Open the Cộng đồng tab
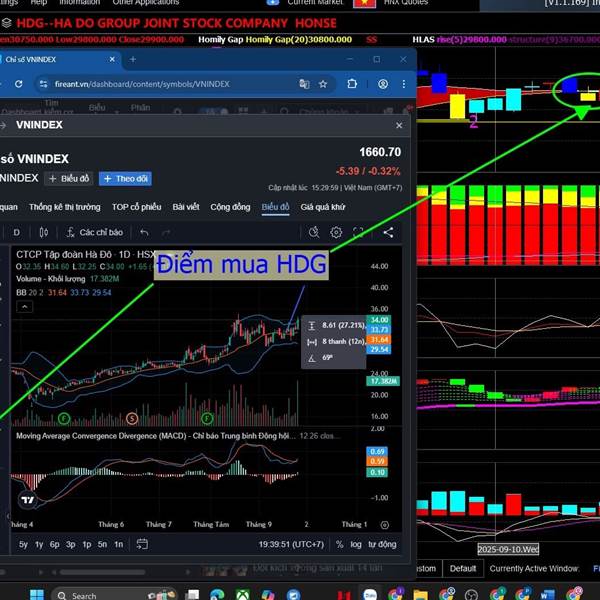Screen dimensions: 600x600 pos(230,207)
